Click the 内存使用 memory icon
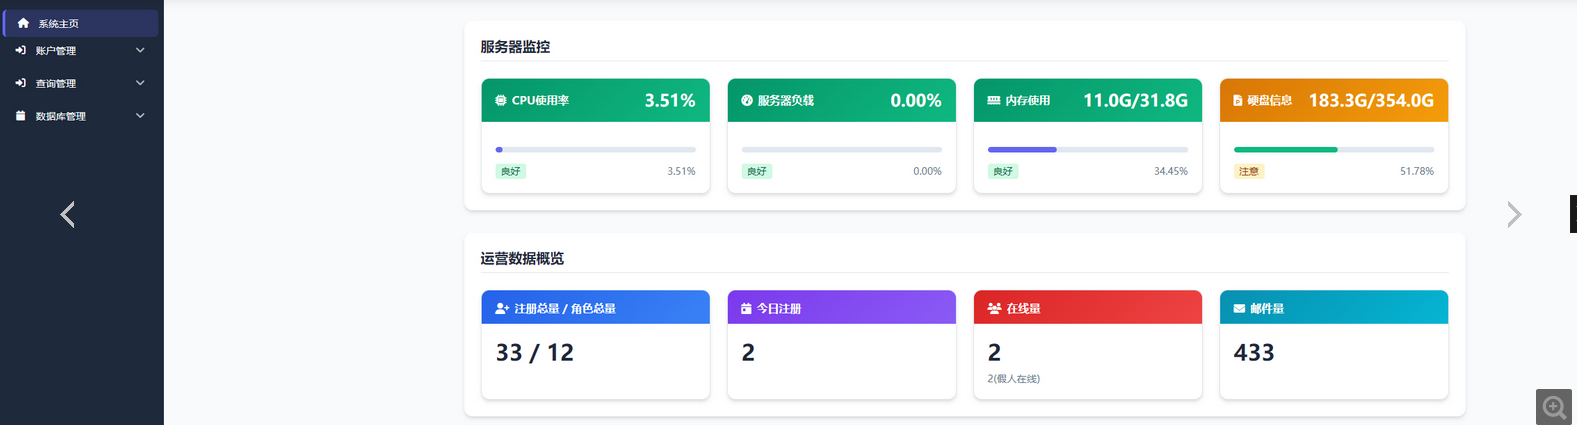Viewport: 1577px width, 425px height. [x=993, y=101]
